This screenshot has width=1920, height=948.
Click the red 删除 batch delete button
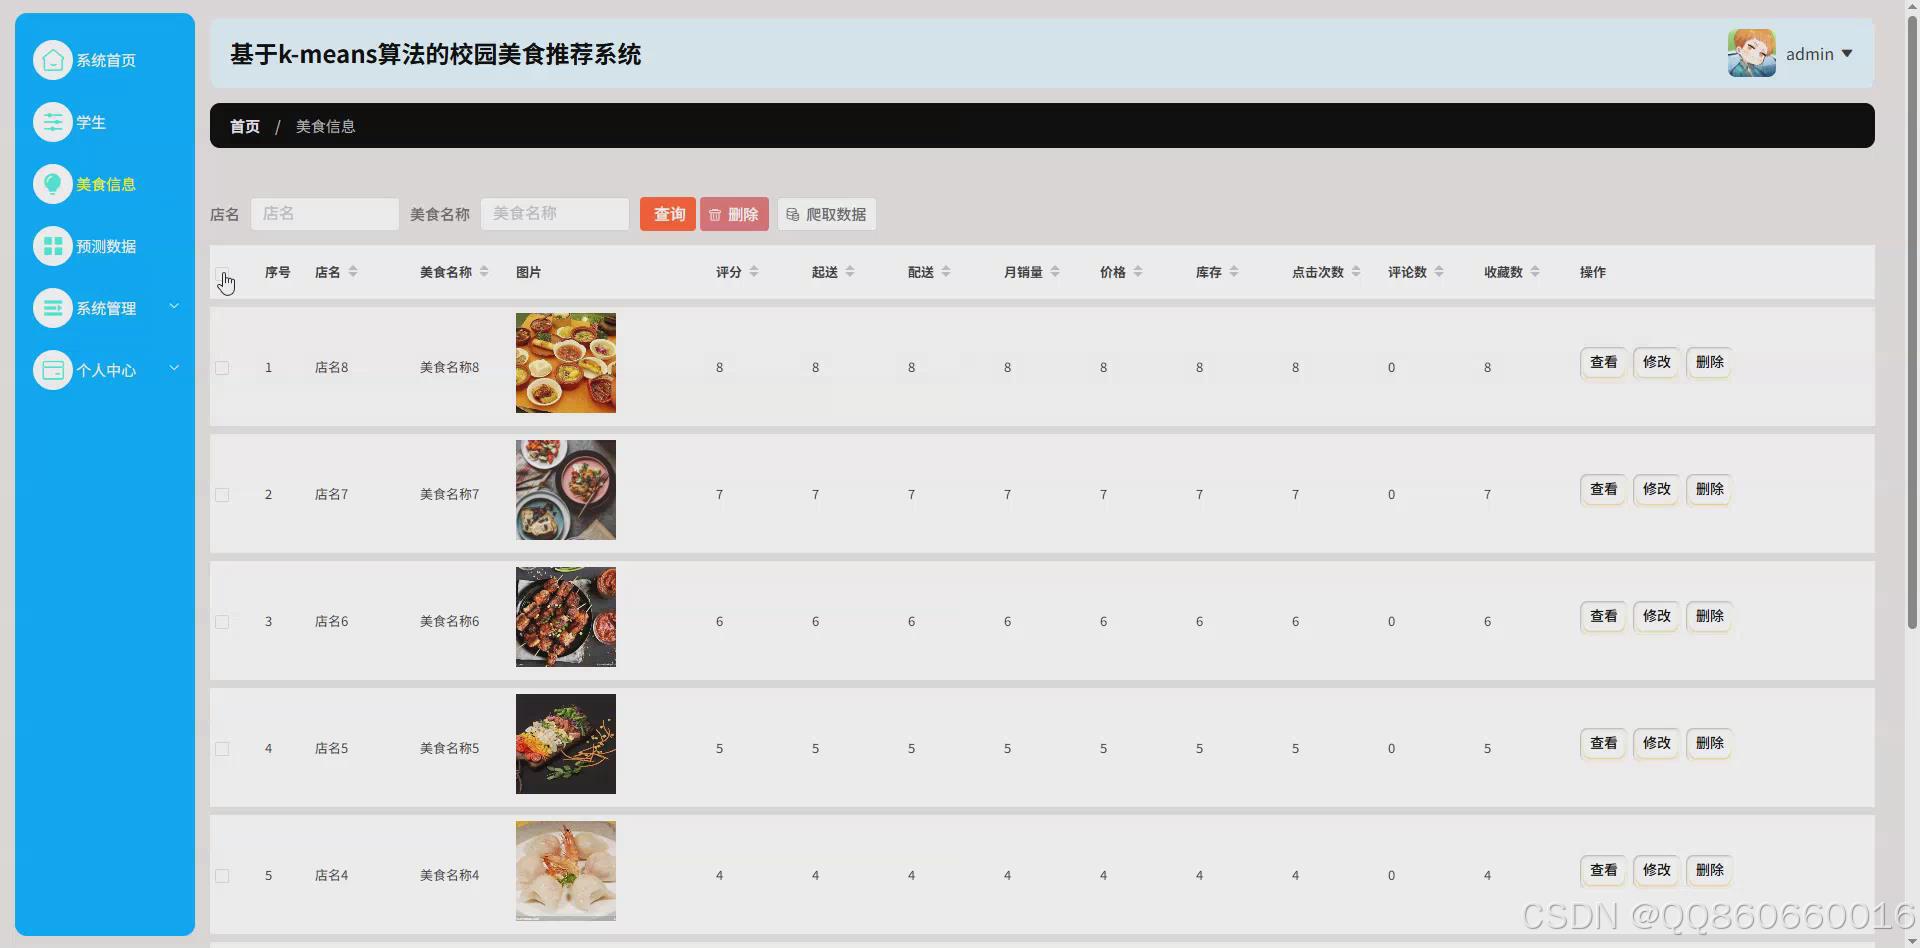tap(734, 214)
